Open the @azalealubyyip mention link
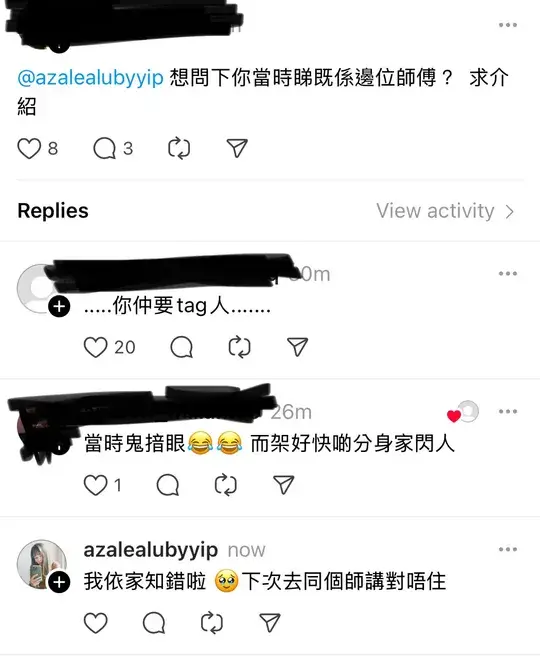 click(90, 78)
